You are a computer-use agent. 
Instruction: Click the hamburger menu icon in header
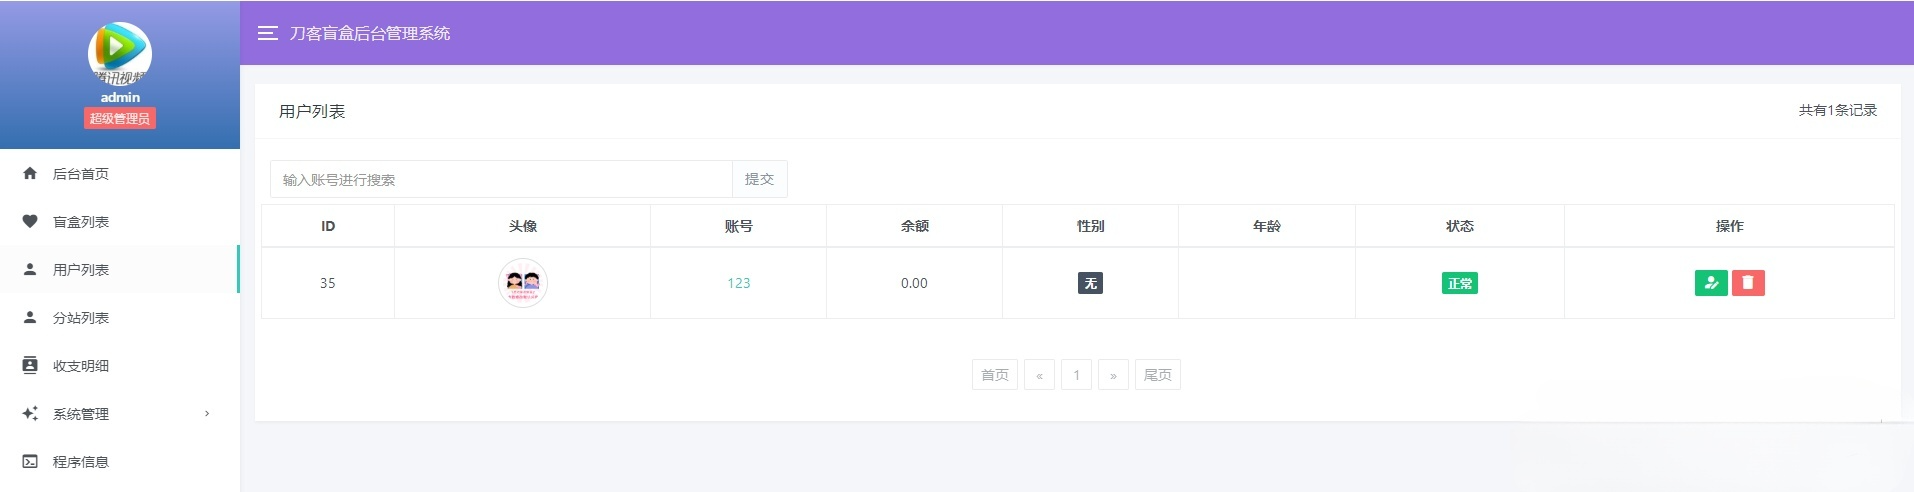(267, 33)
